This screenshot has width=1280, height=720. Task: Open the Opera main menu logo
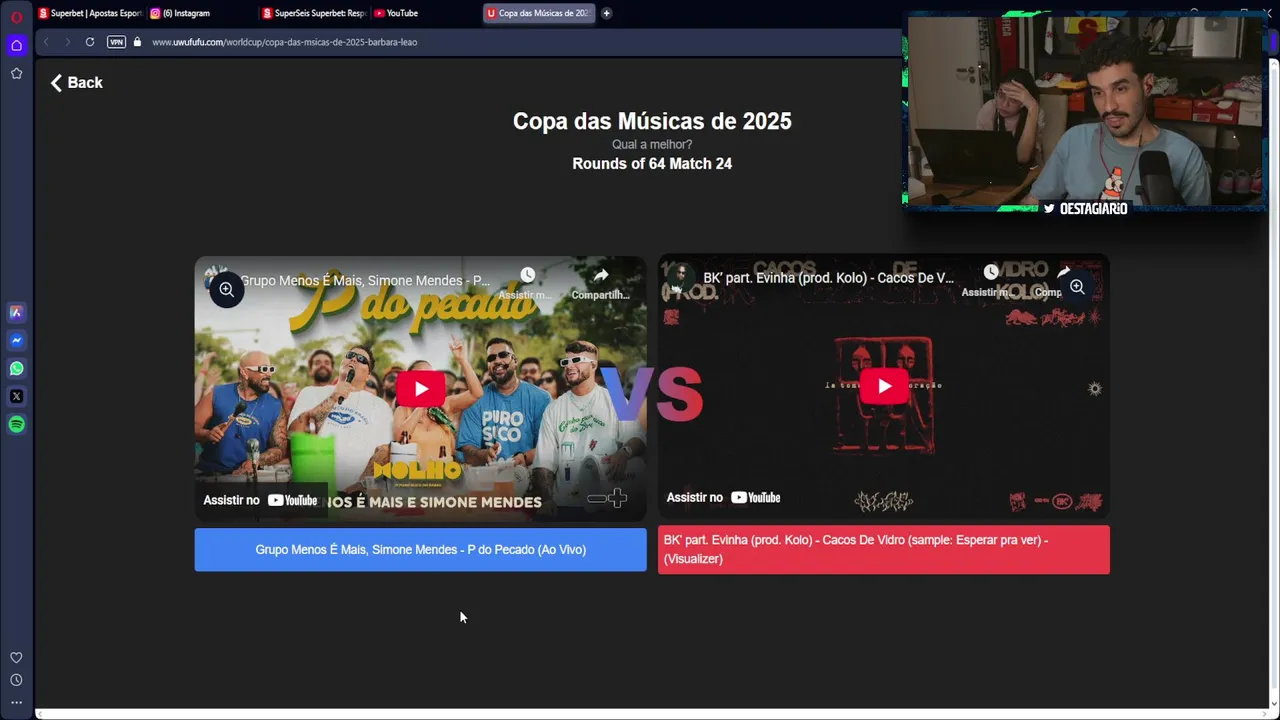(x=16, y=16)
